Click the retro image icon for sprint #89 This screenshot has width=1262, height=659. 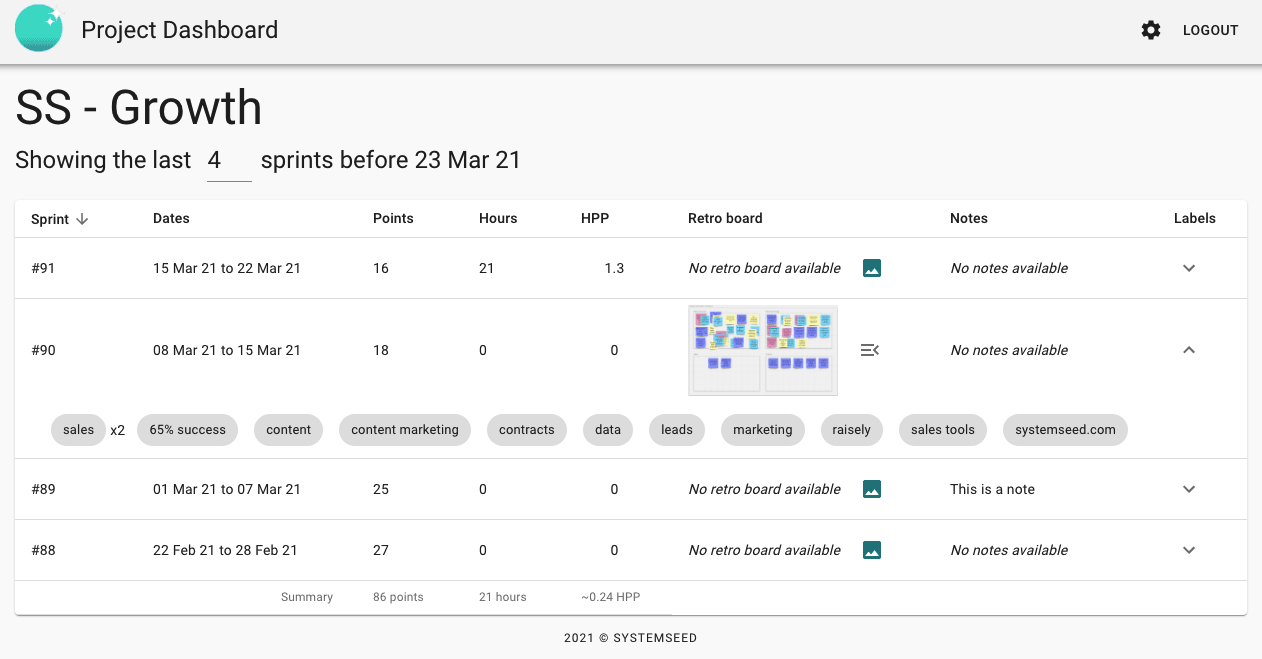pyautogui.click(x=872, y=489)
